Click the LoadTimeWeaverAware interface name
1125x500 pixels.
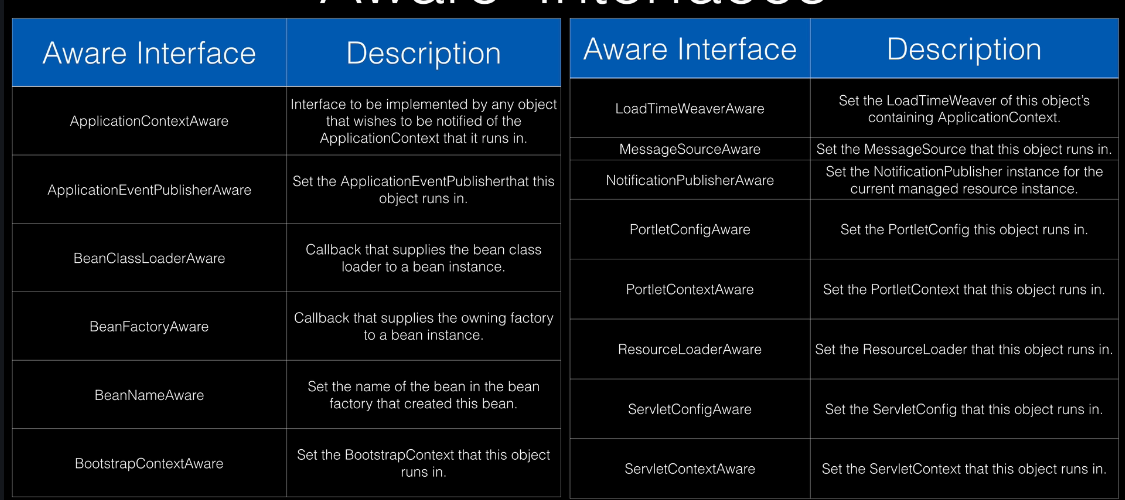[x=690, y=108]
